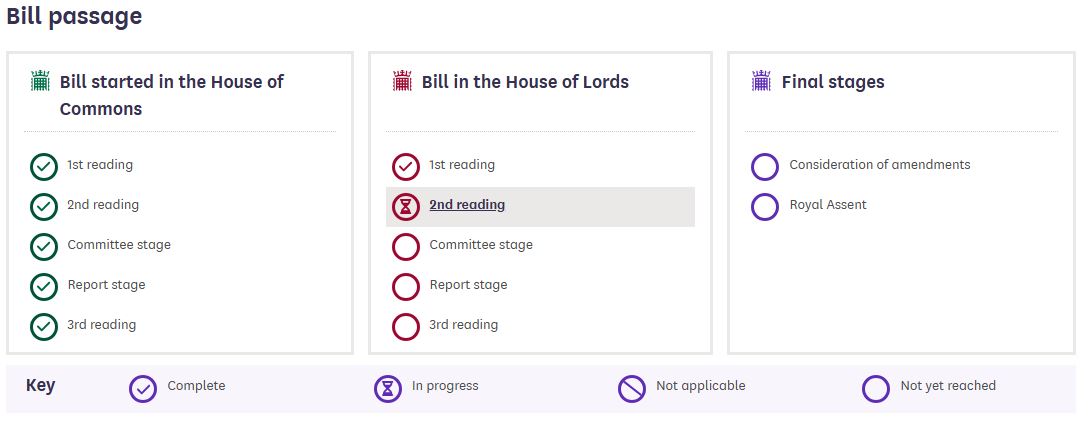Click the purple Final stages portcullis icon
1090x426 pixels.
[x=762, y=81]
